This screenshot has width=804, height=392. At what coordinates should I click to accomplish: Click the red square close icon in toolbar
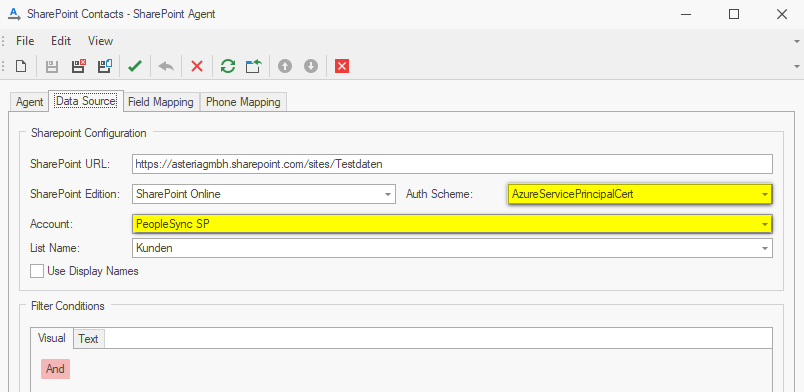(x=342, y=66)
